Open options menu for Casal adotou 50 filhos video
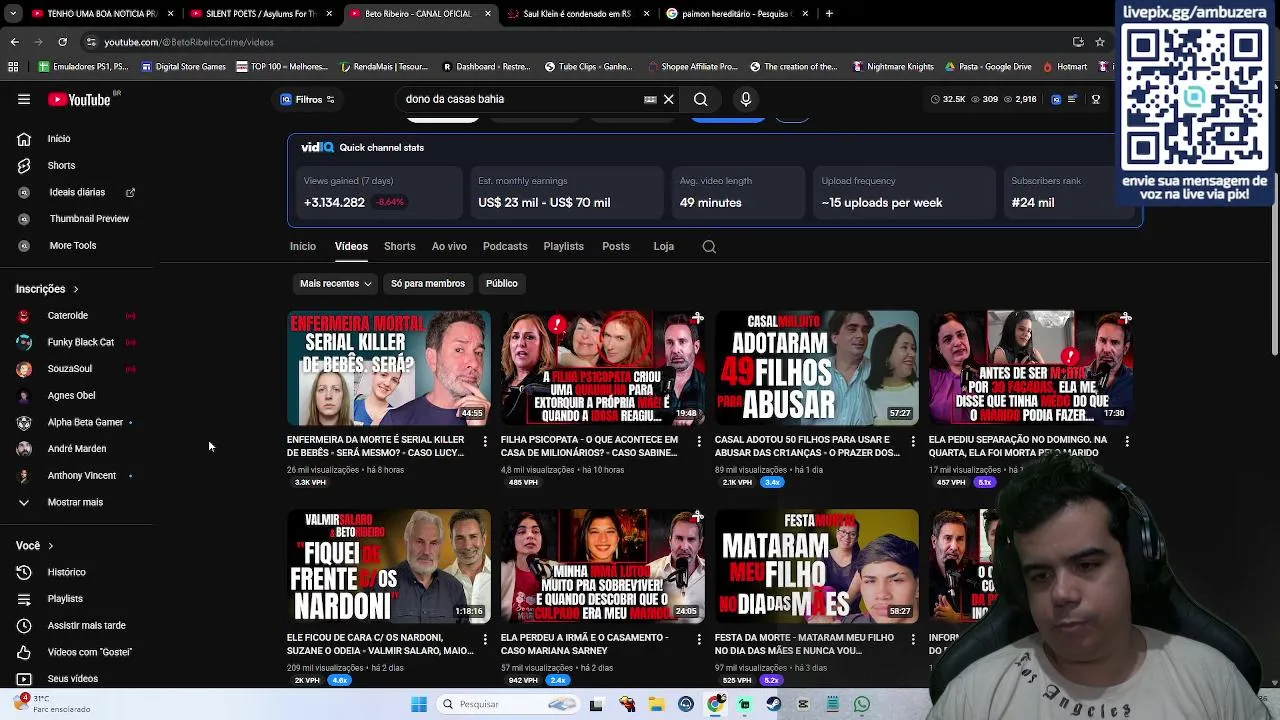The height and width of the screenshot is (720, 1280). (913, 441)
